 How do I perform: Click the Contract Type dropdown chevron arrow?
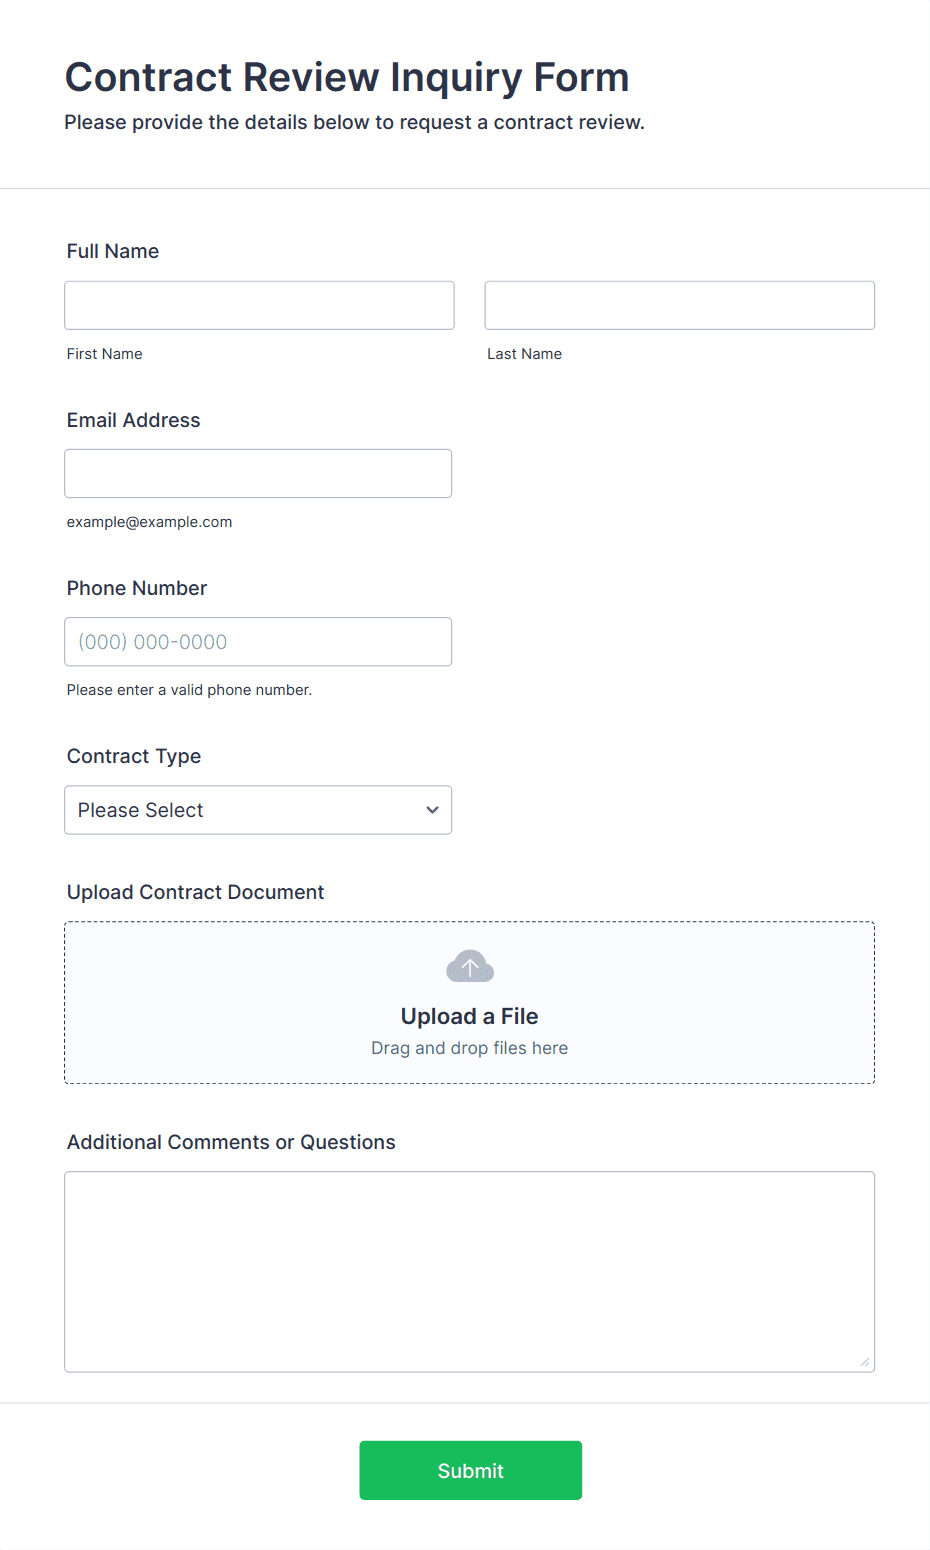point(432,810)
